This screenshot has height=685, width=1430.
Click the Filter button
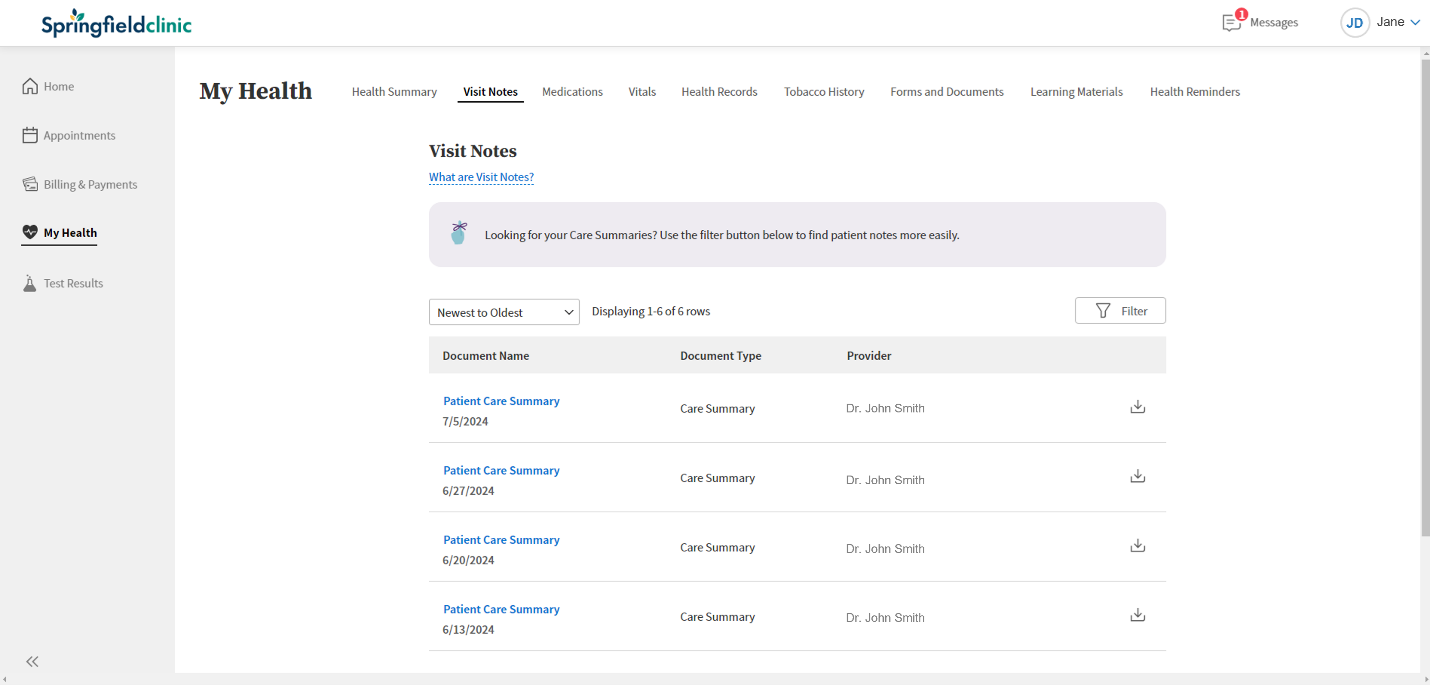[x=1120, y=311]
